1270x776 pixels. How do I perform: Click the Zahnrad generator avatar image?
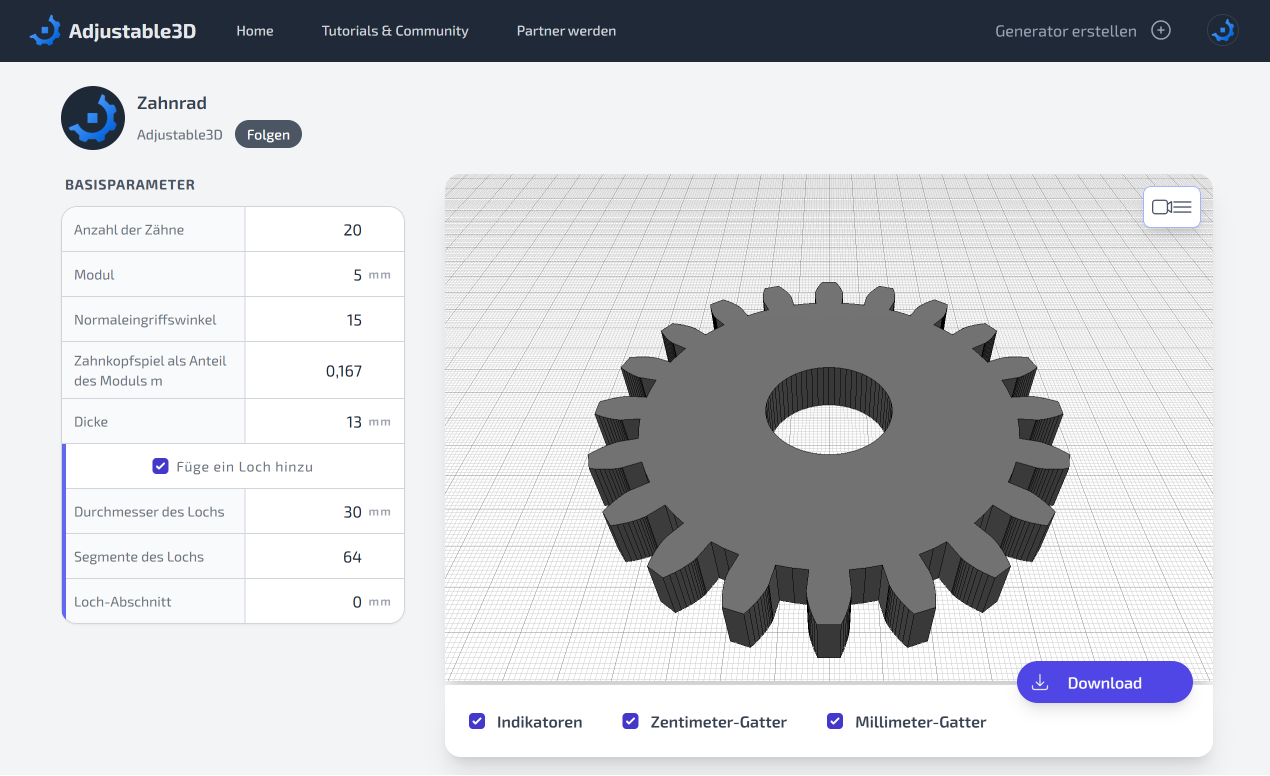click(93, 118)
